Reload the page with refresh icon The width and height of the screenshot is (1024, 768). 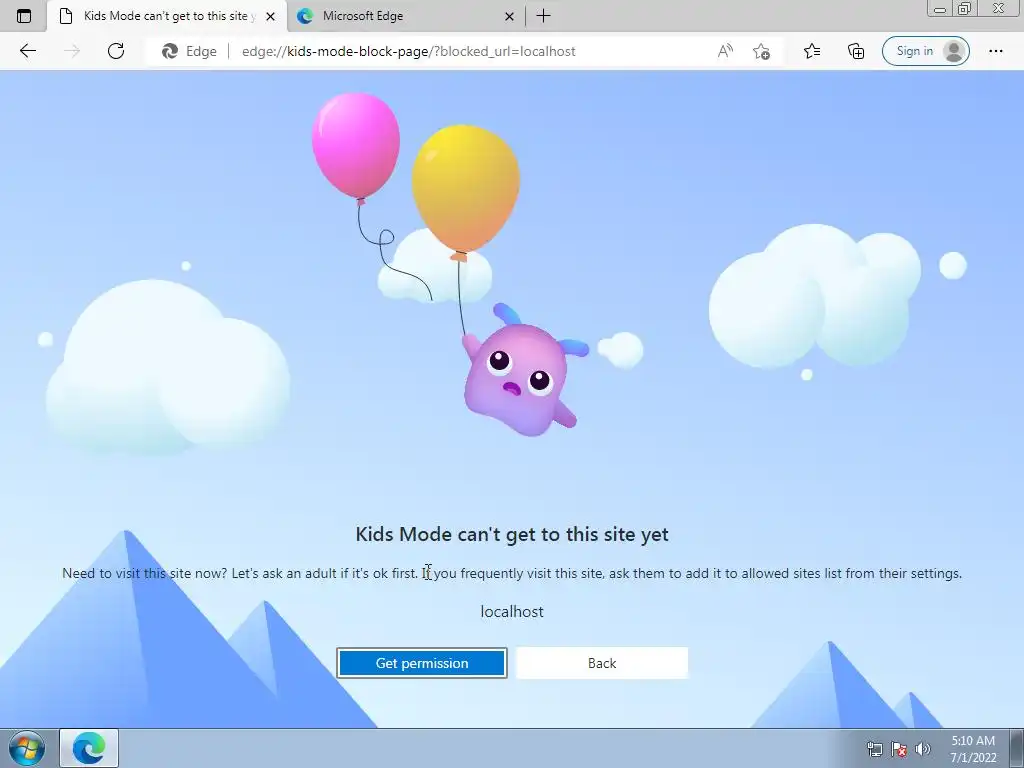pos(116,51)
